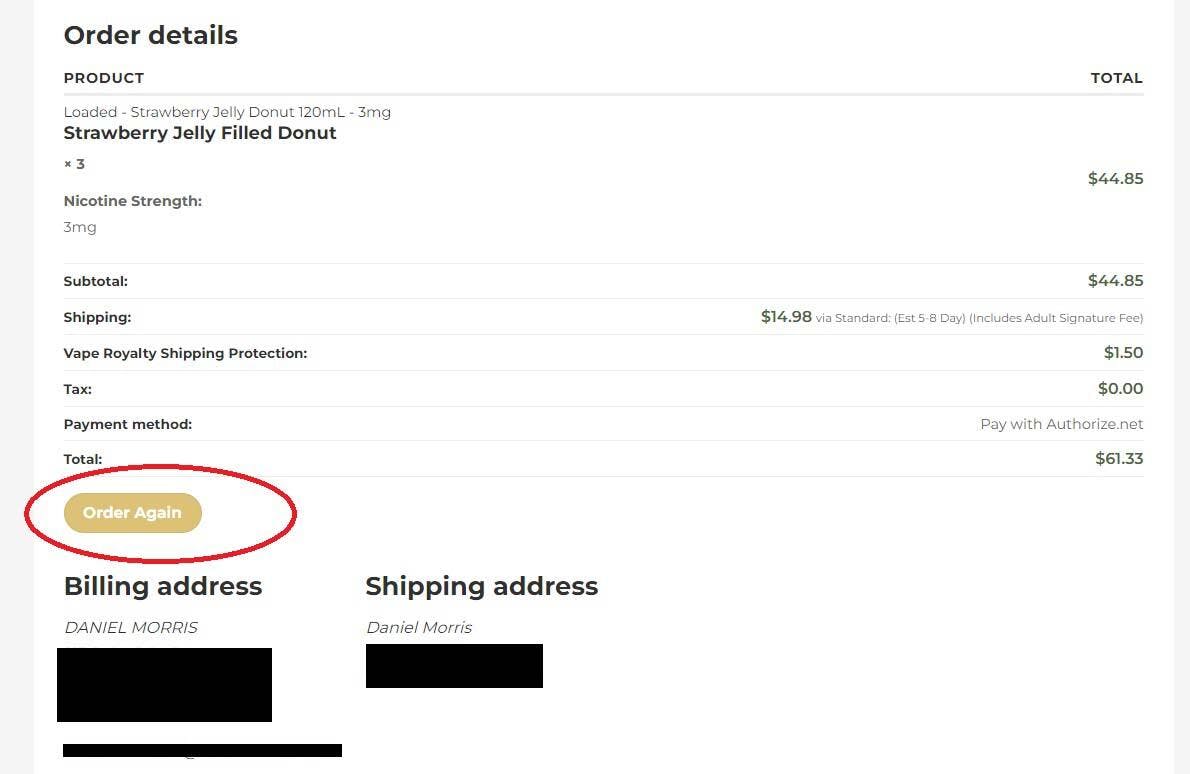Viewport: 1190px width, 774px height.
Task: Click the TOTAL column header
Action: coord(1116,78)
